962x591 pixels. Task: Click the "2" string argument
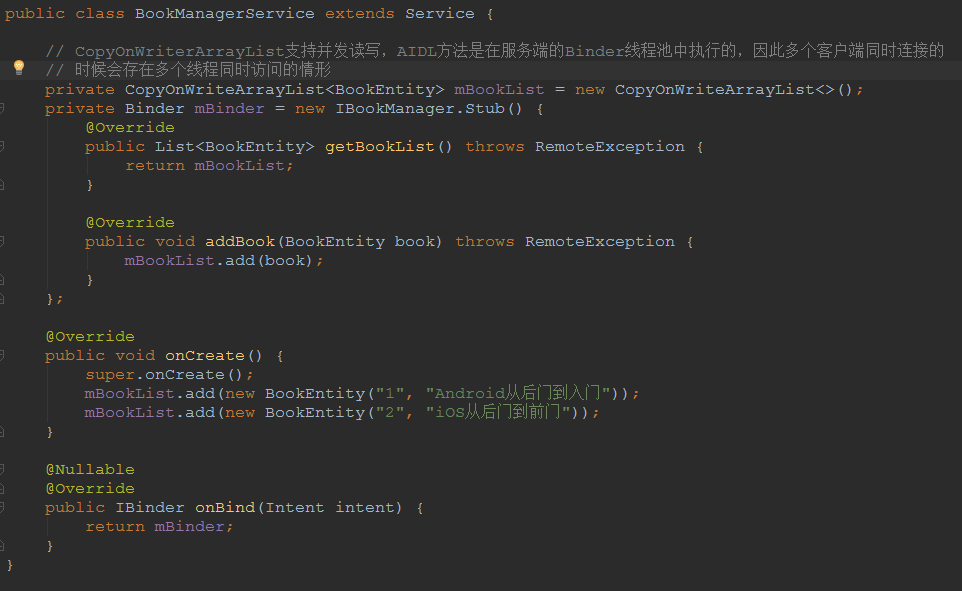tap(390, 413)
